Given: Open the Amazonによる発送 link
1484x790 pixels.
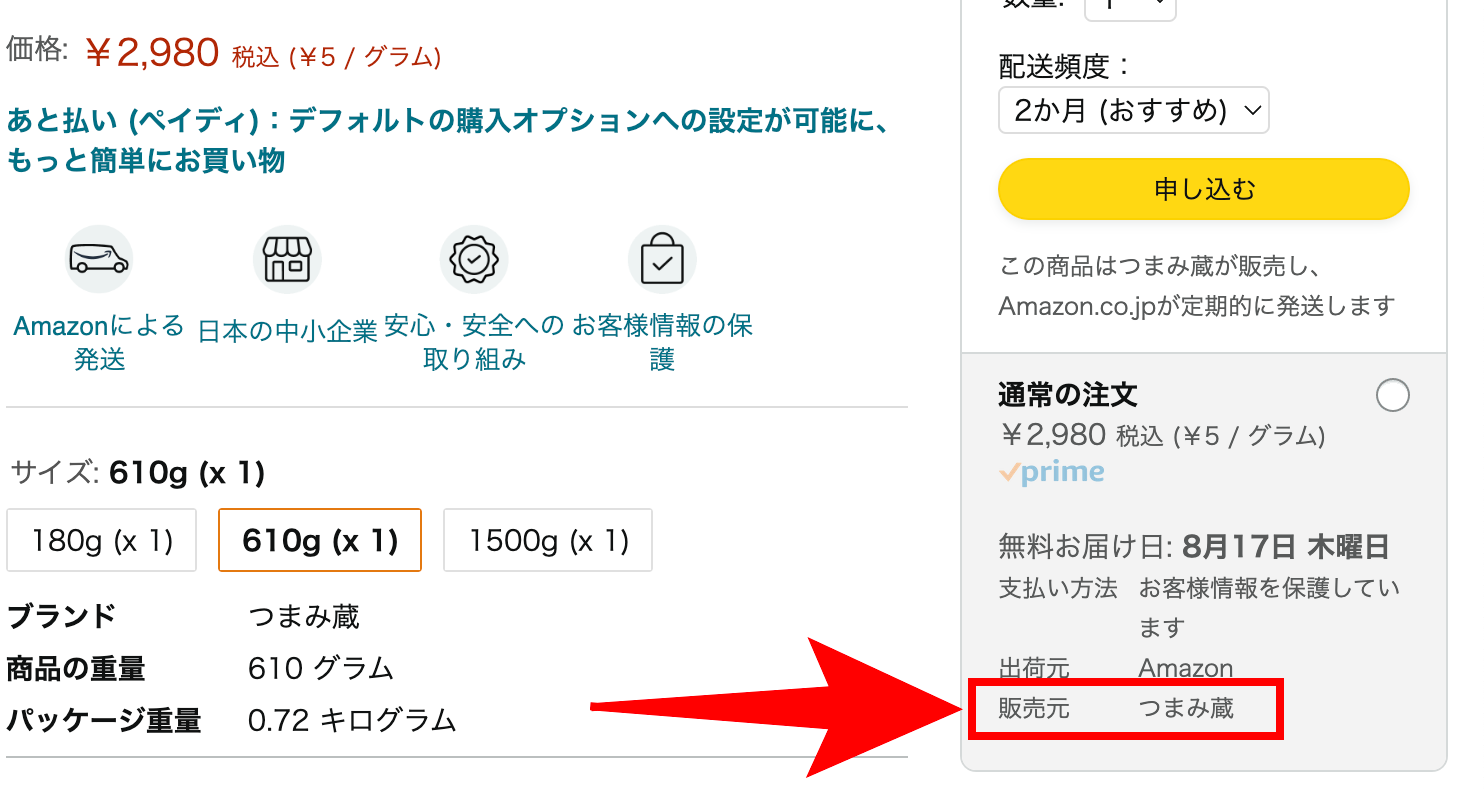Looking at the screenshot, I should click(99, 342).
